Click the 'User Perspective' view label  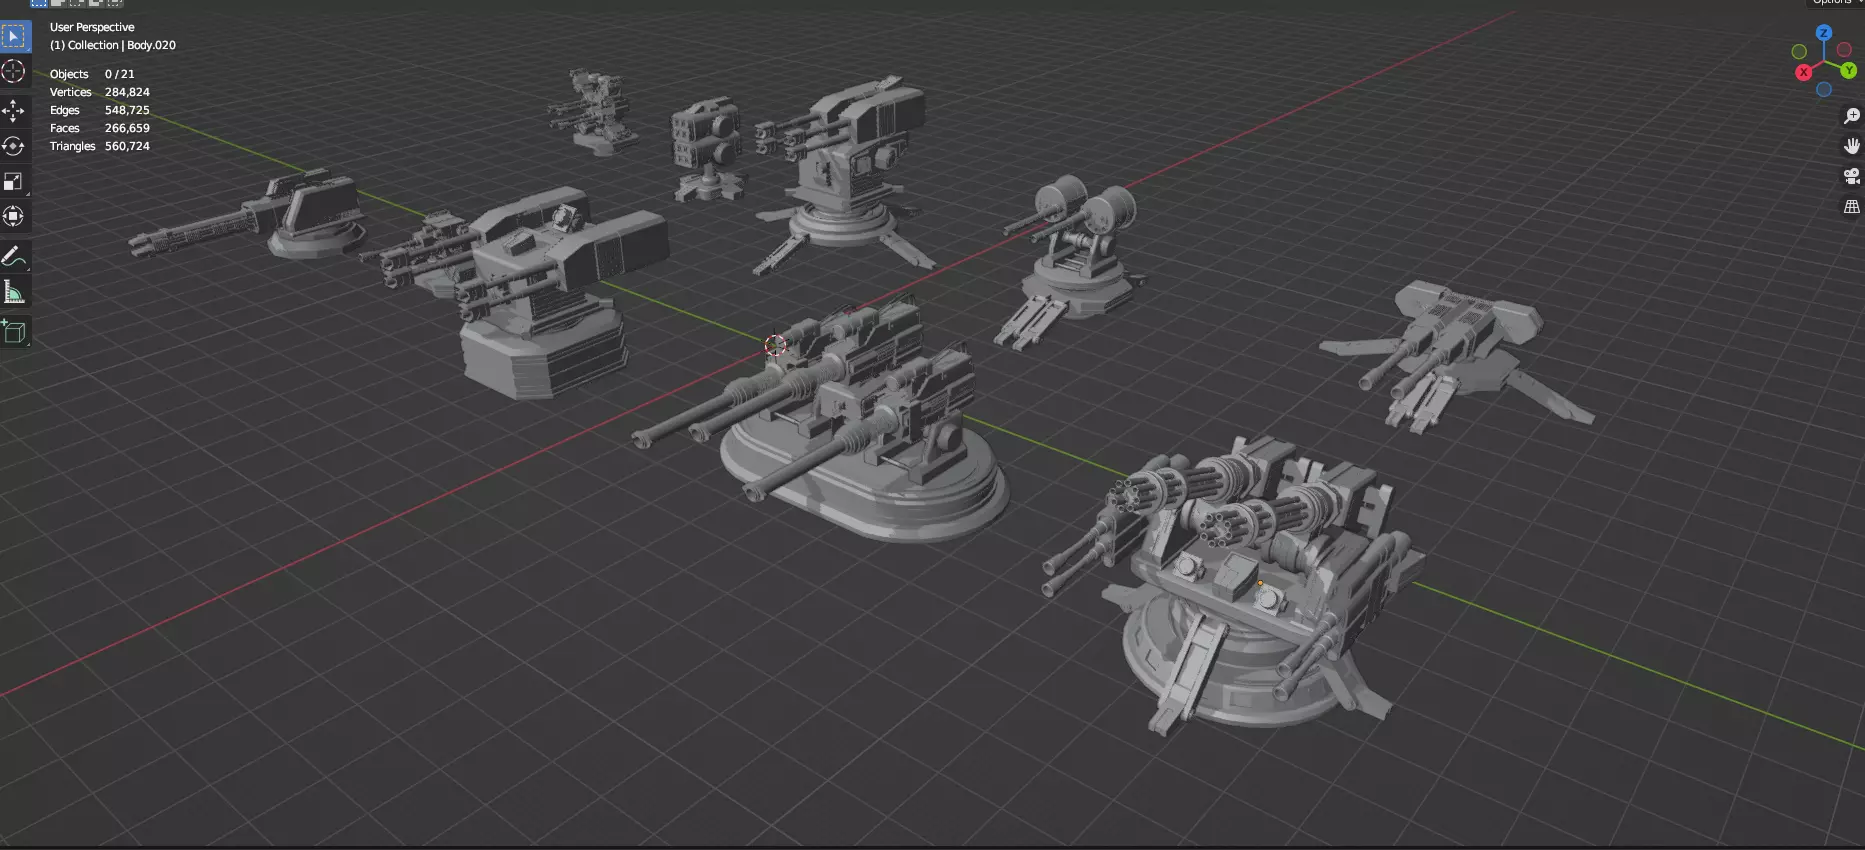pos(92,27)
